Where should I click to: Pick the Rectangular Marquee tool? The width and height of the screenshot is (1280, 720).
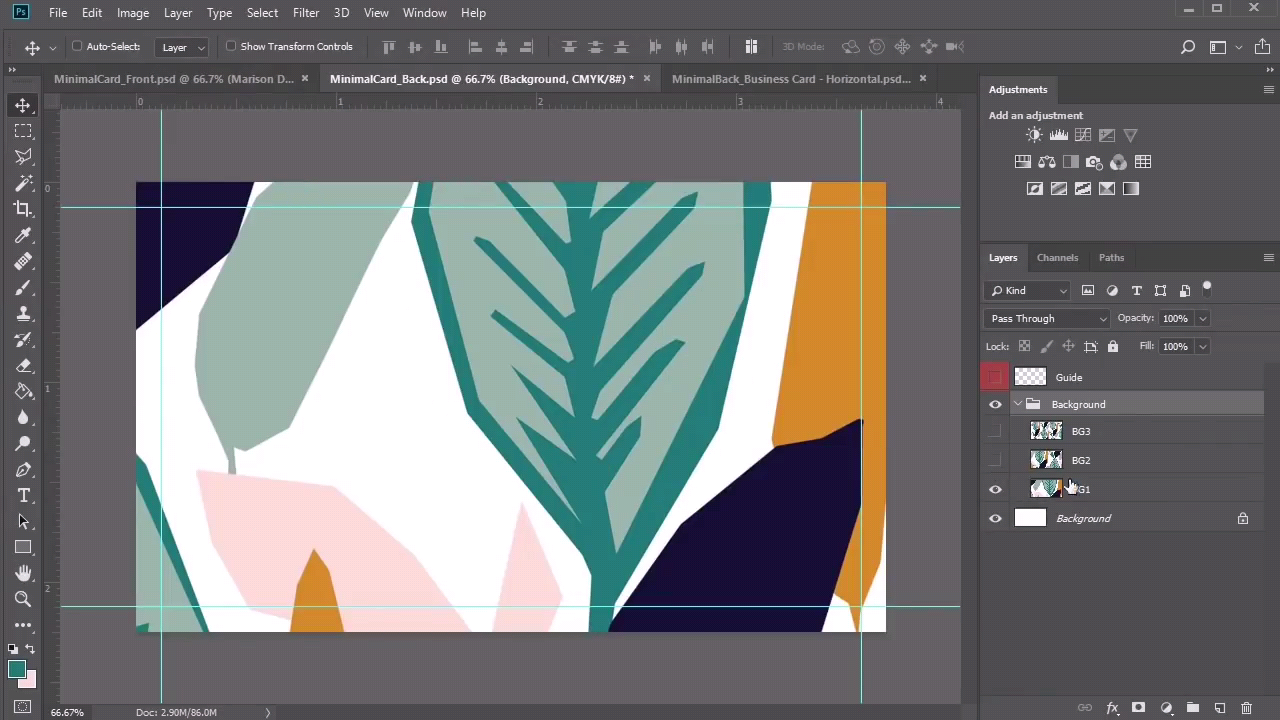(x=23, y=131)
